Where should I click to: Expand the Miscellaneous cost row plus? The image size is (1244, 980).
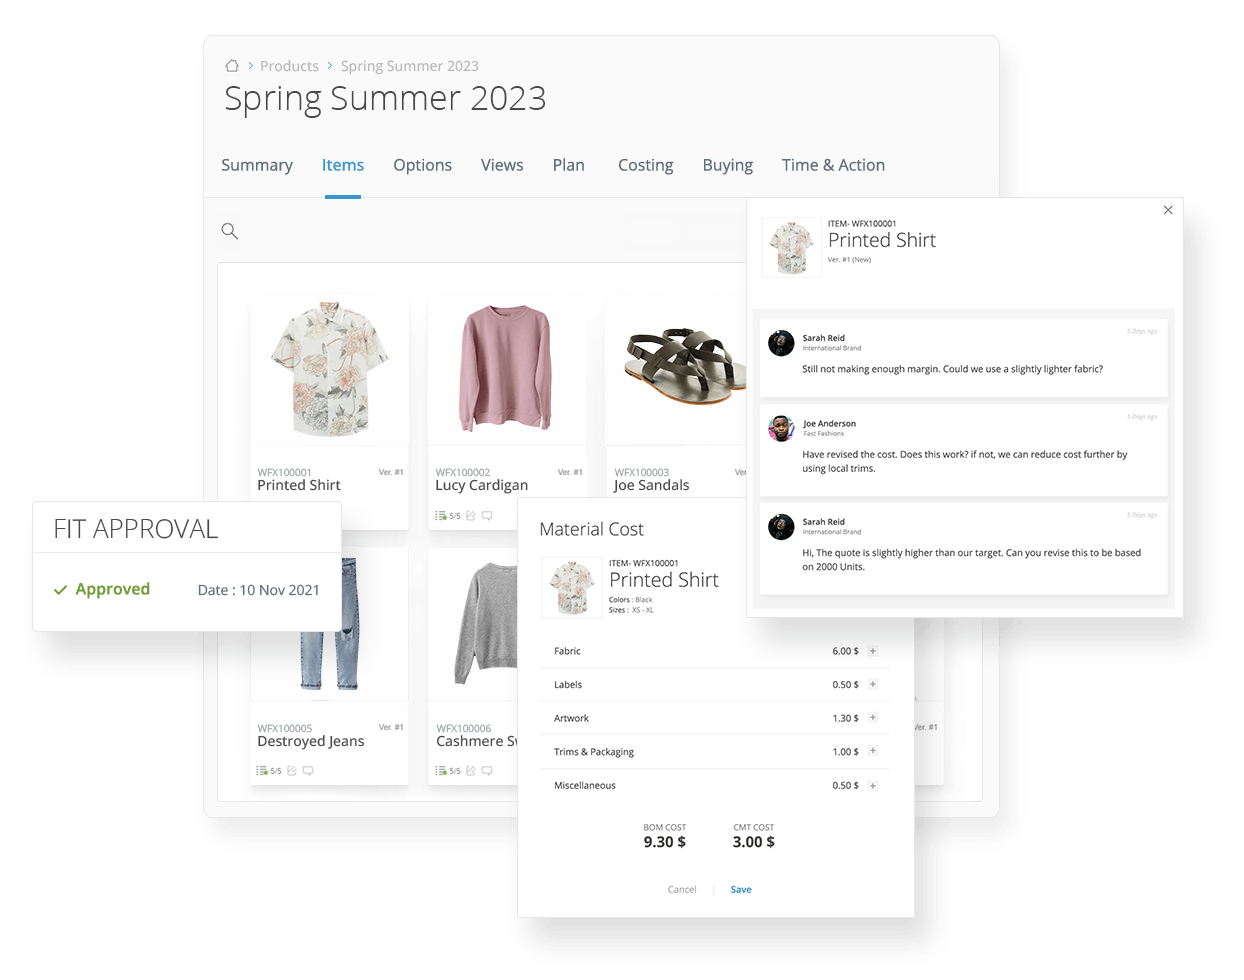[873, 785]
